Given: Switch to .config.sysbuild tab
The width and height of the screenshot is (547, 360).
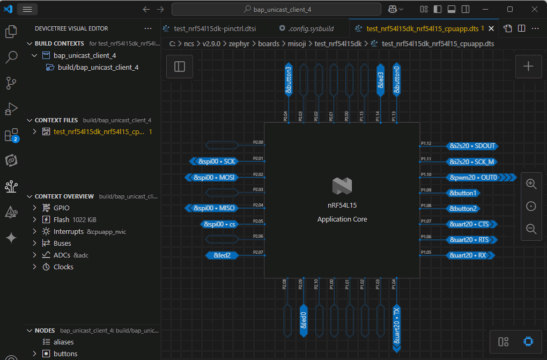Looking at the screenshot, I should click(x=310, y=29).
